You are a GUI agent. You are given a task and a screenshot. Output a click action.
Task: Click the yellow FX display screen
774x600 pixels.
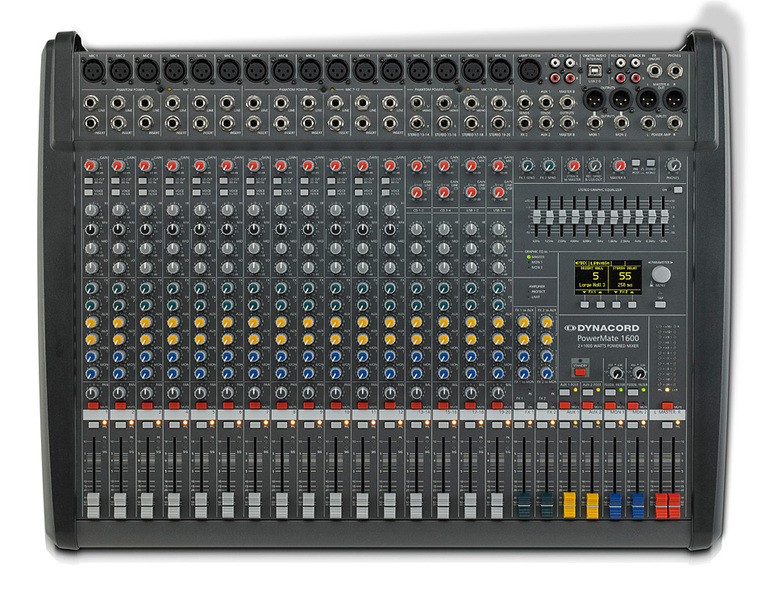(608, 277)
